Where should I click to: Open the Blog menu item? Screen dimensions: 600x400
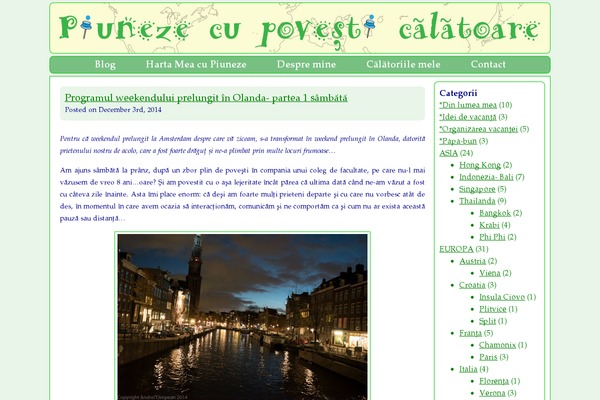(105, 64)
